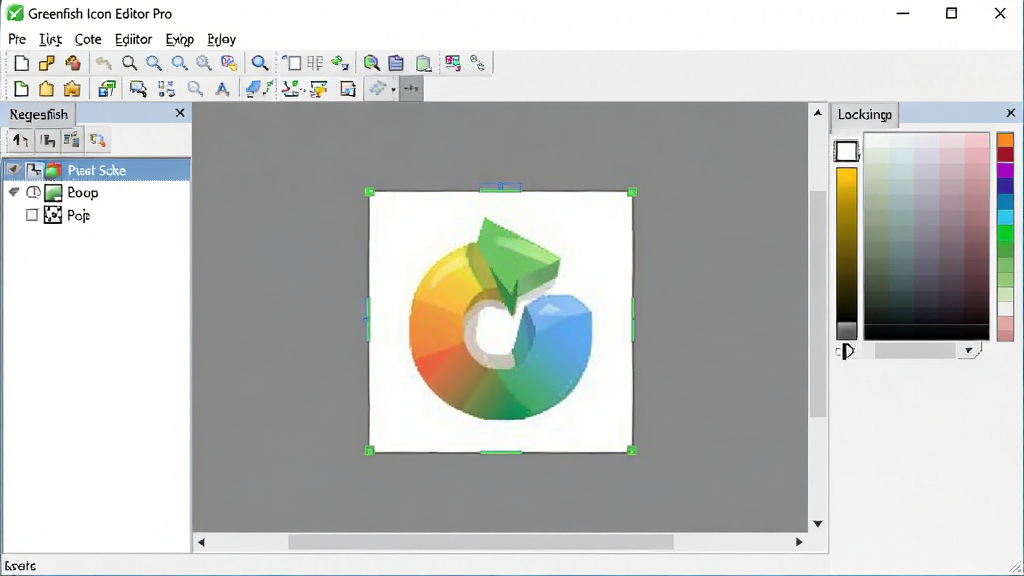Click the gray minus-plus toolbar button
Screen dimensions: 1024x576
point(411,88)
